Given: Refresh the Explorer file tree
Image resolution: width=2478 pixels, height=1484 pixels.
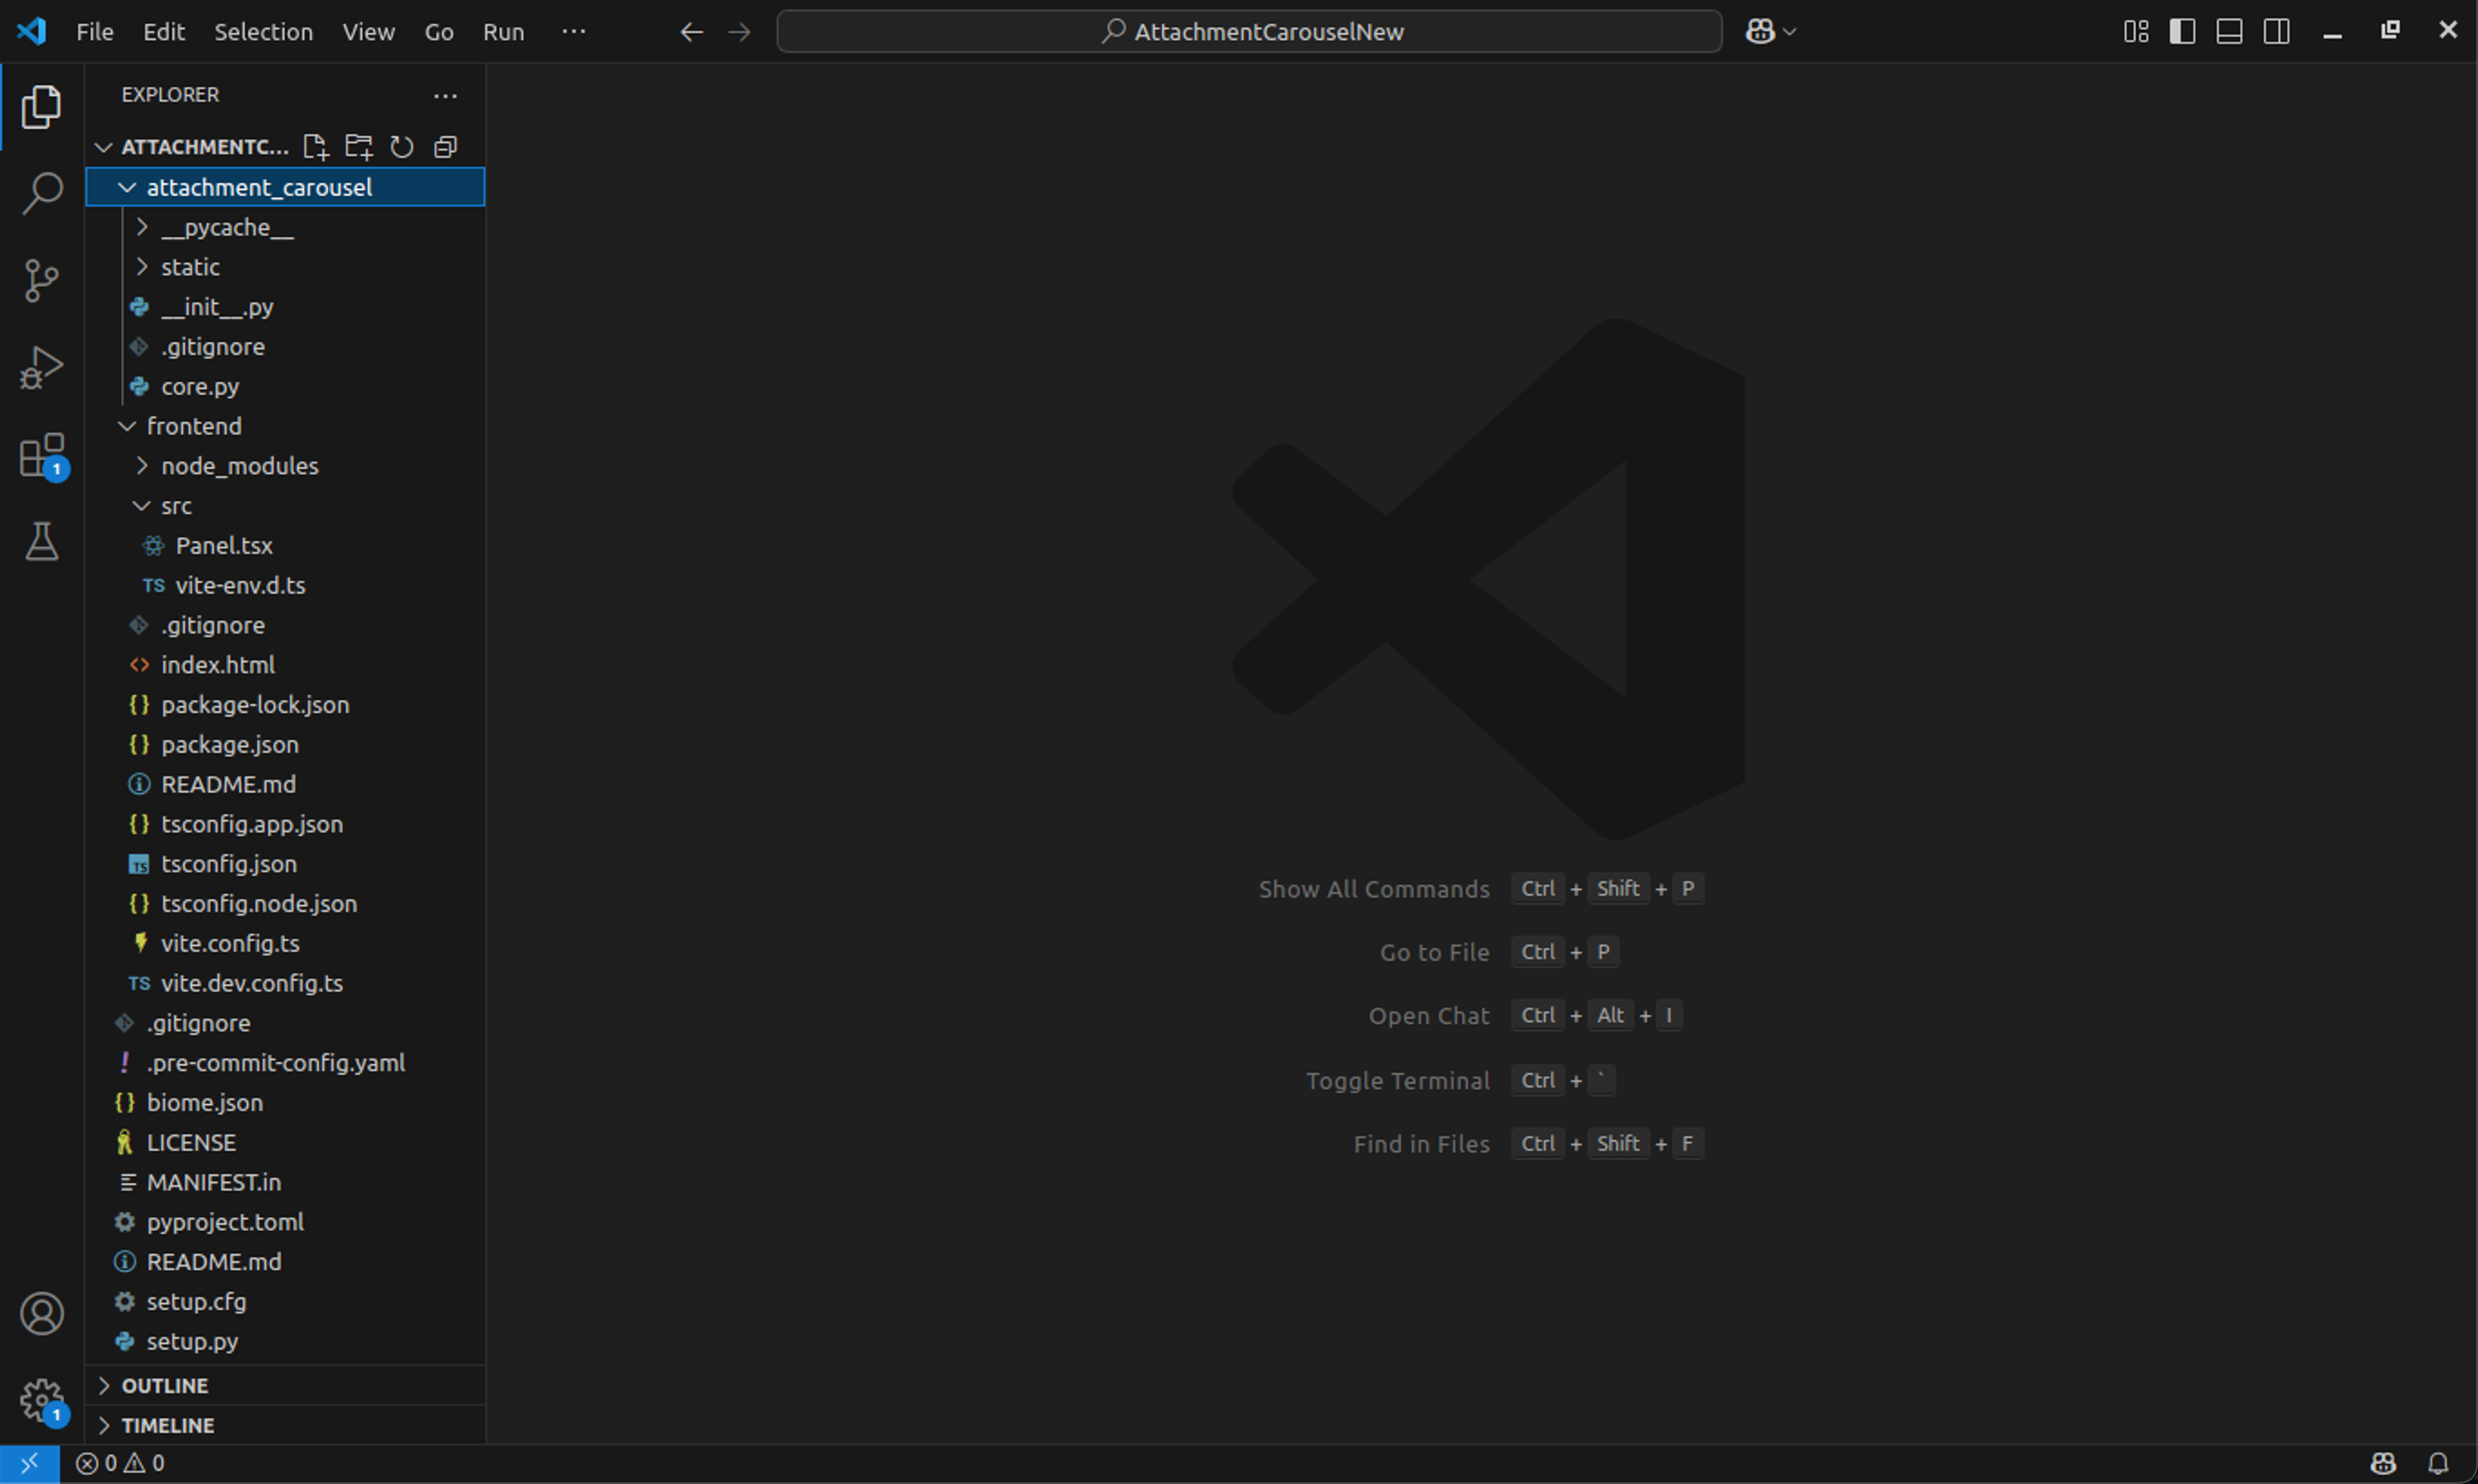Looking at the screenshot, I should tap(401, 146).
